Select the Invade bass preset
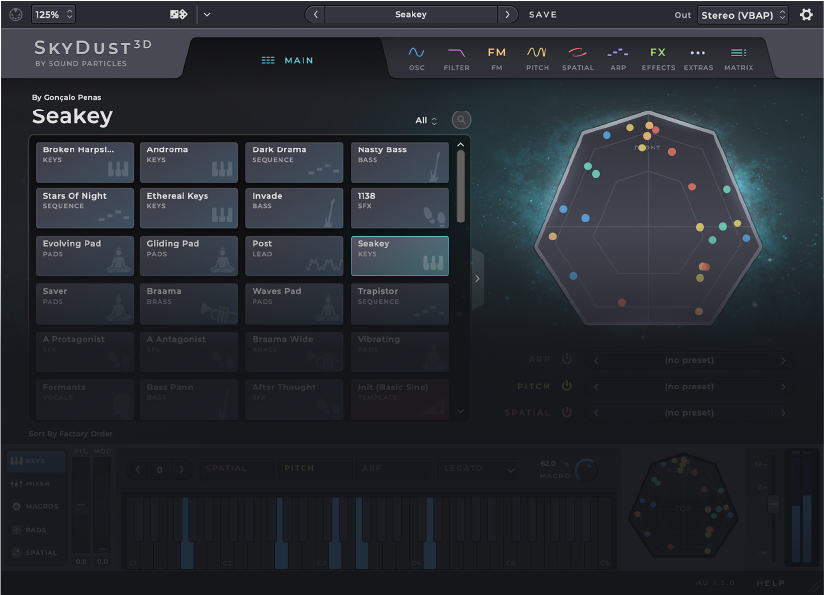This screenshot has width=824, height=595. (294, 208)
